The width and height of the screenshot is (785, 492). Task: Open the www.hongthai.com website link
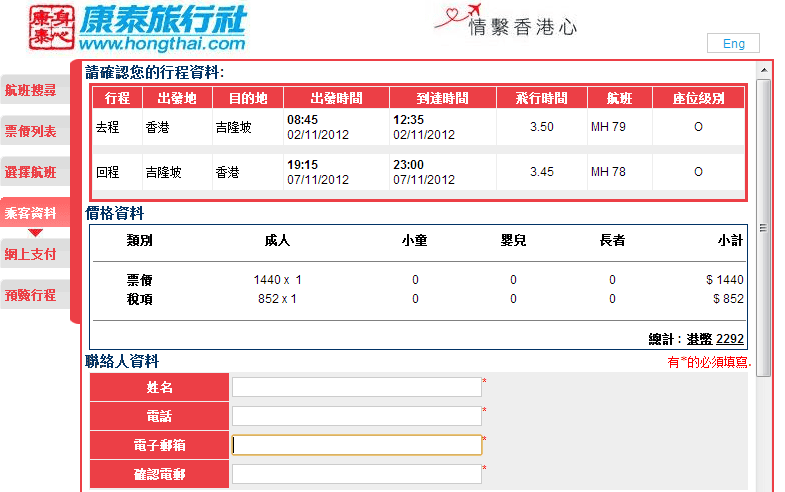162,44
